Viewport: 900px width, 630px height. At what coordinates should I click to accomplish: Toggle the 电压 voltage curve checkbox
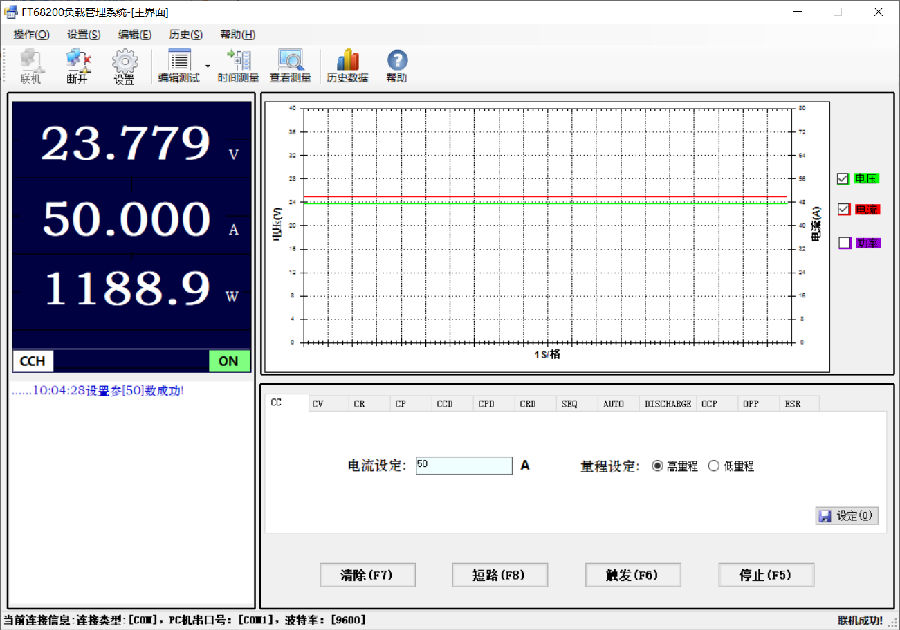point(842,178)
